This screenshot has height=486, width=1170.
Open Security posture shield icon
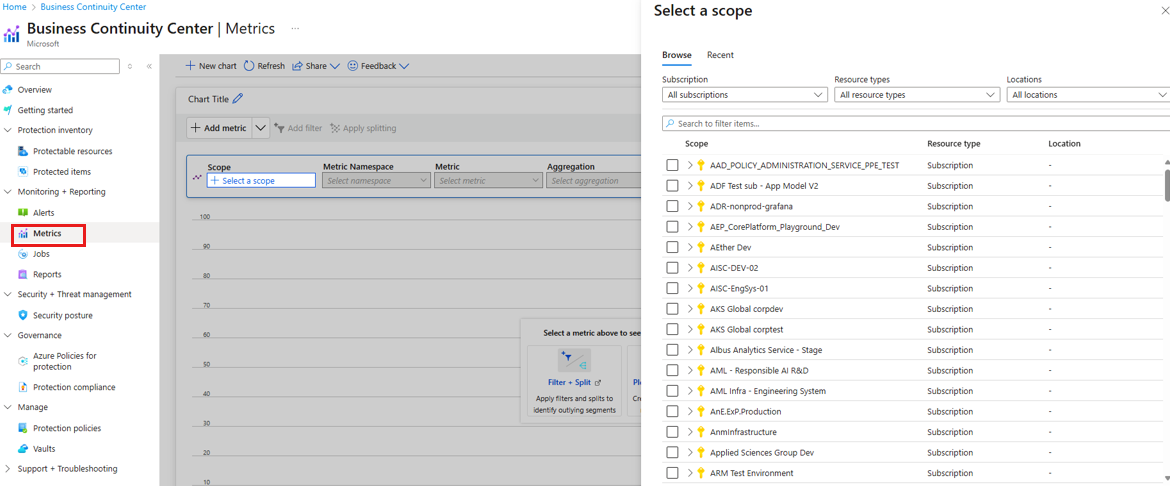[x=23, y=315]
